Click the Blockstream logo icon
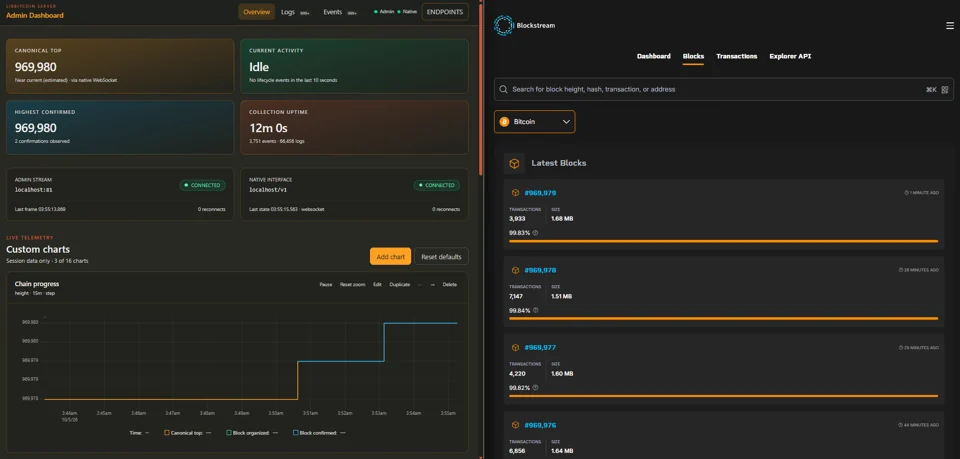Image resolution: width=960 pixels, height=459 pixels. tap(503, 25)
